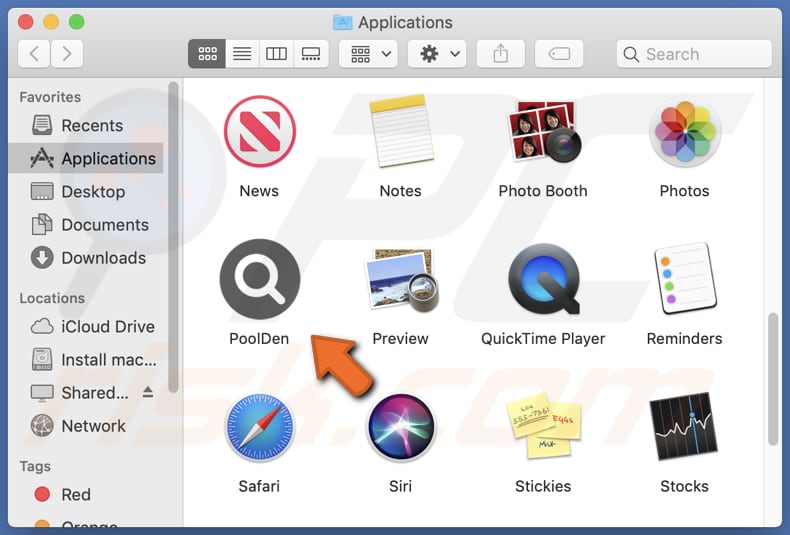Select Applications in the sidebar

[x=86, y=158]
